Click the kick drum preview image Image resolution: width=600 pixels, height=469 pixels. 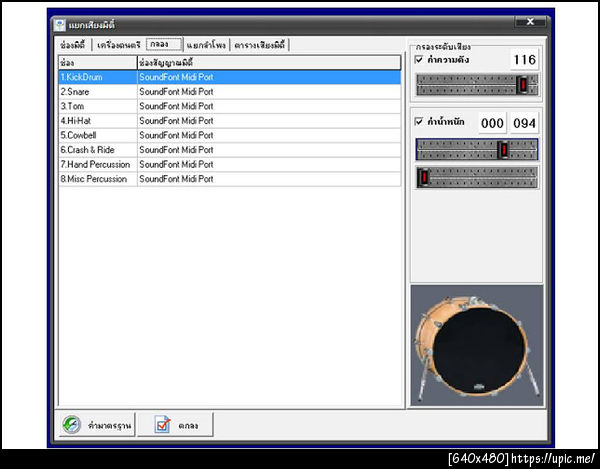477,345
